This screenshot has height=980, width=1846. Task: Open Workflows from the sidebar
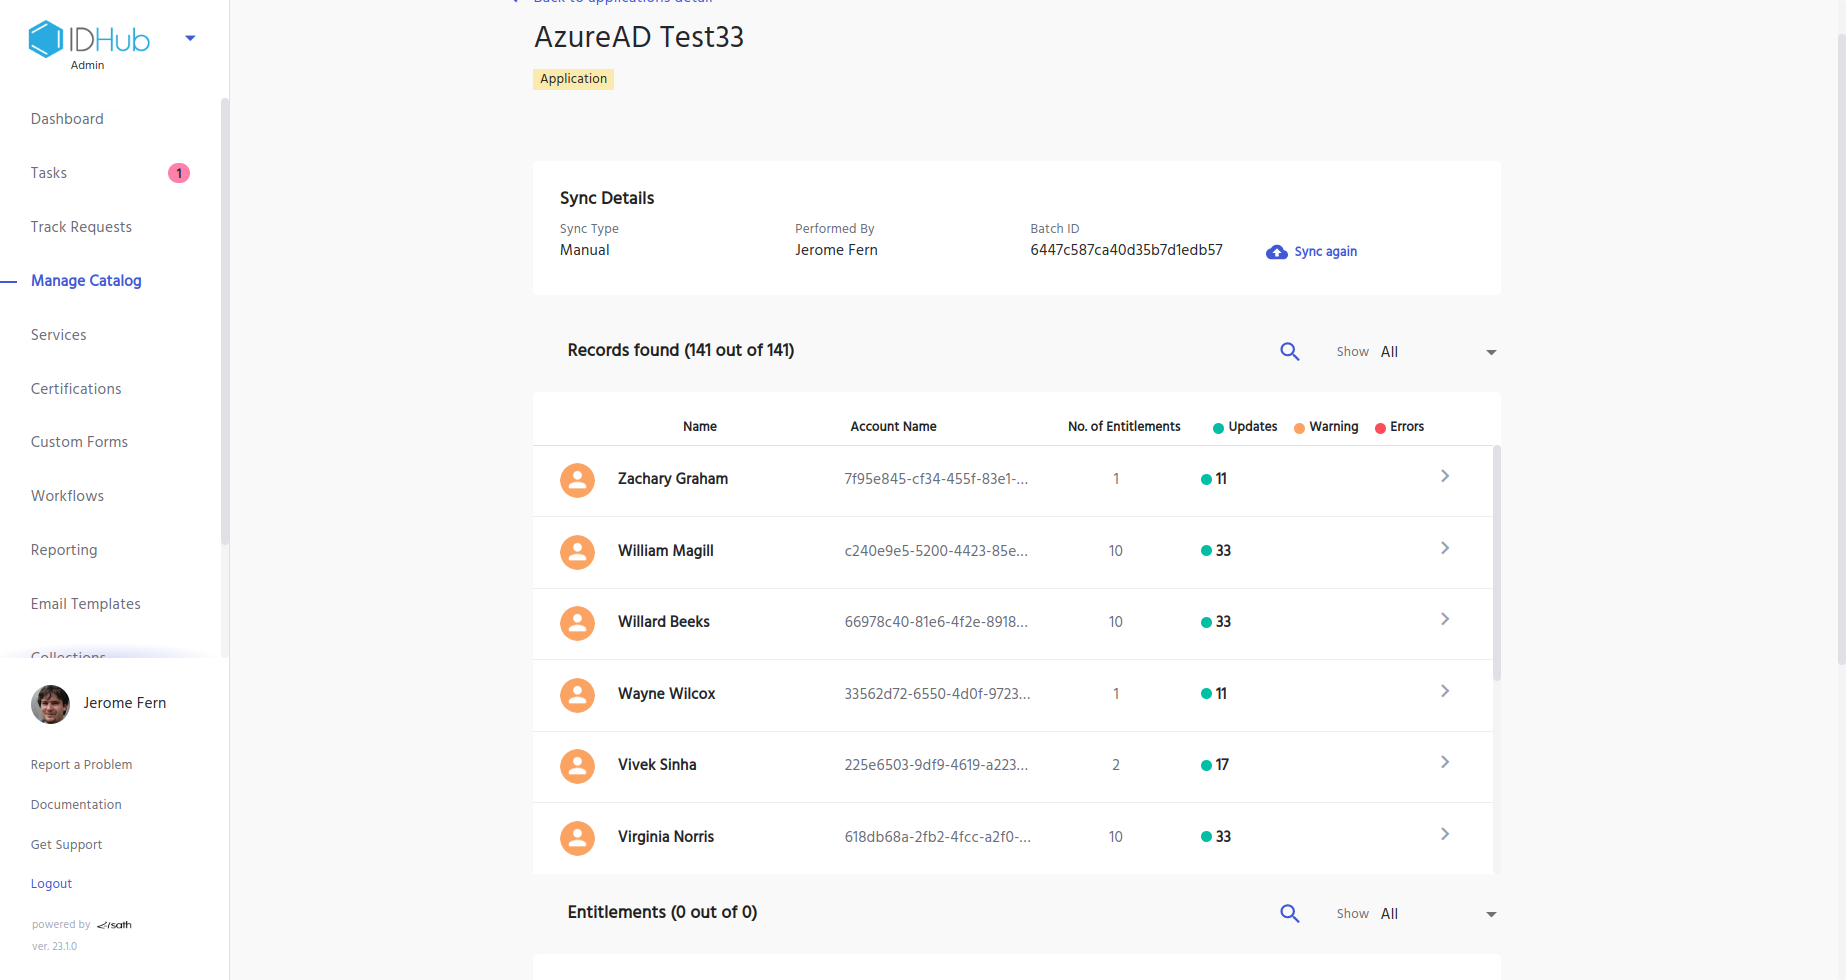67,496
